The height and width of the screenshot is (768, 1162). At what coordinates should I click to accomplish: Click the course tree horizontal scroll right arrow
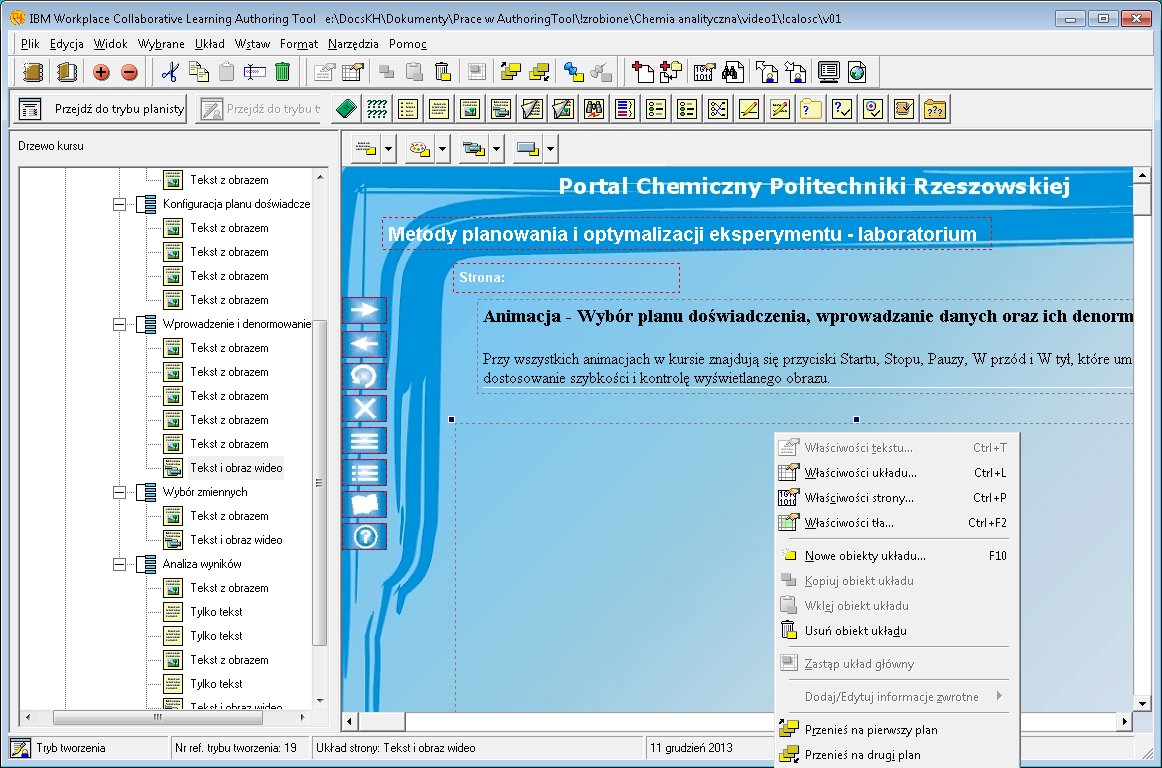[x=302, y=718]
